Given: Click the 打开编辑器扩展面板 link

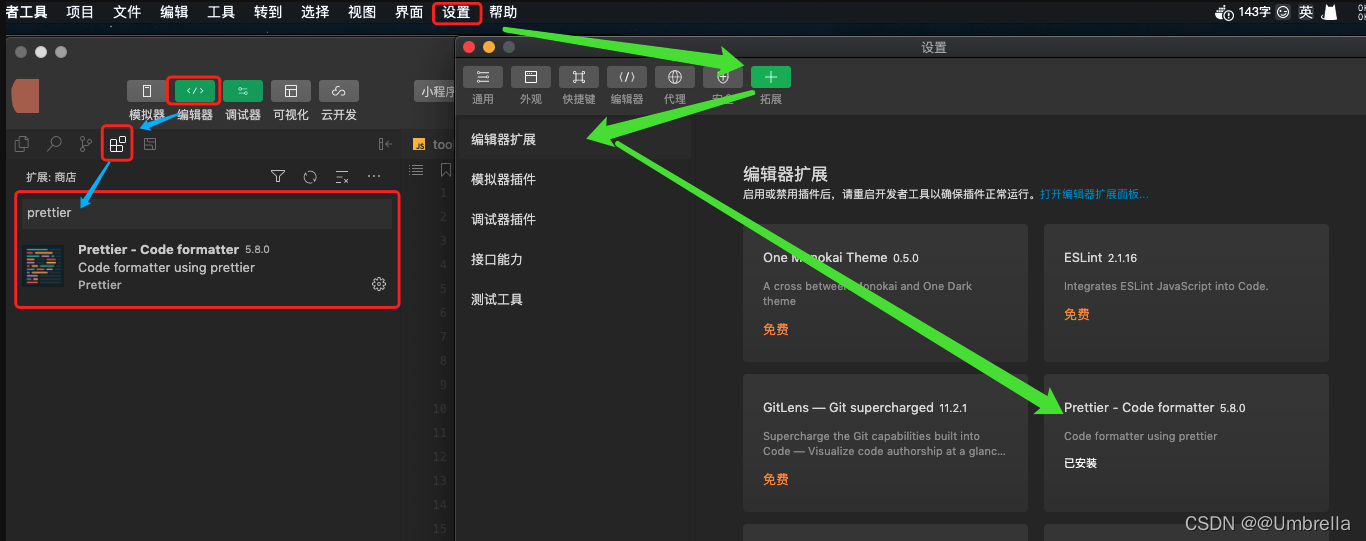Looking at the screenshot, I should tap(1094, 194).
